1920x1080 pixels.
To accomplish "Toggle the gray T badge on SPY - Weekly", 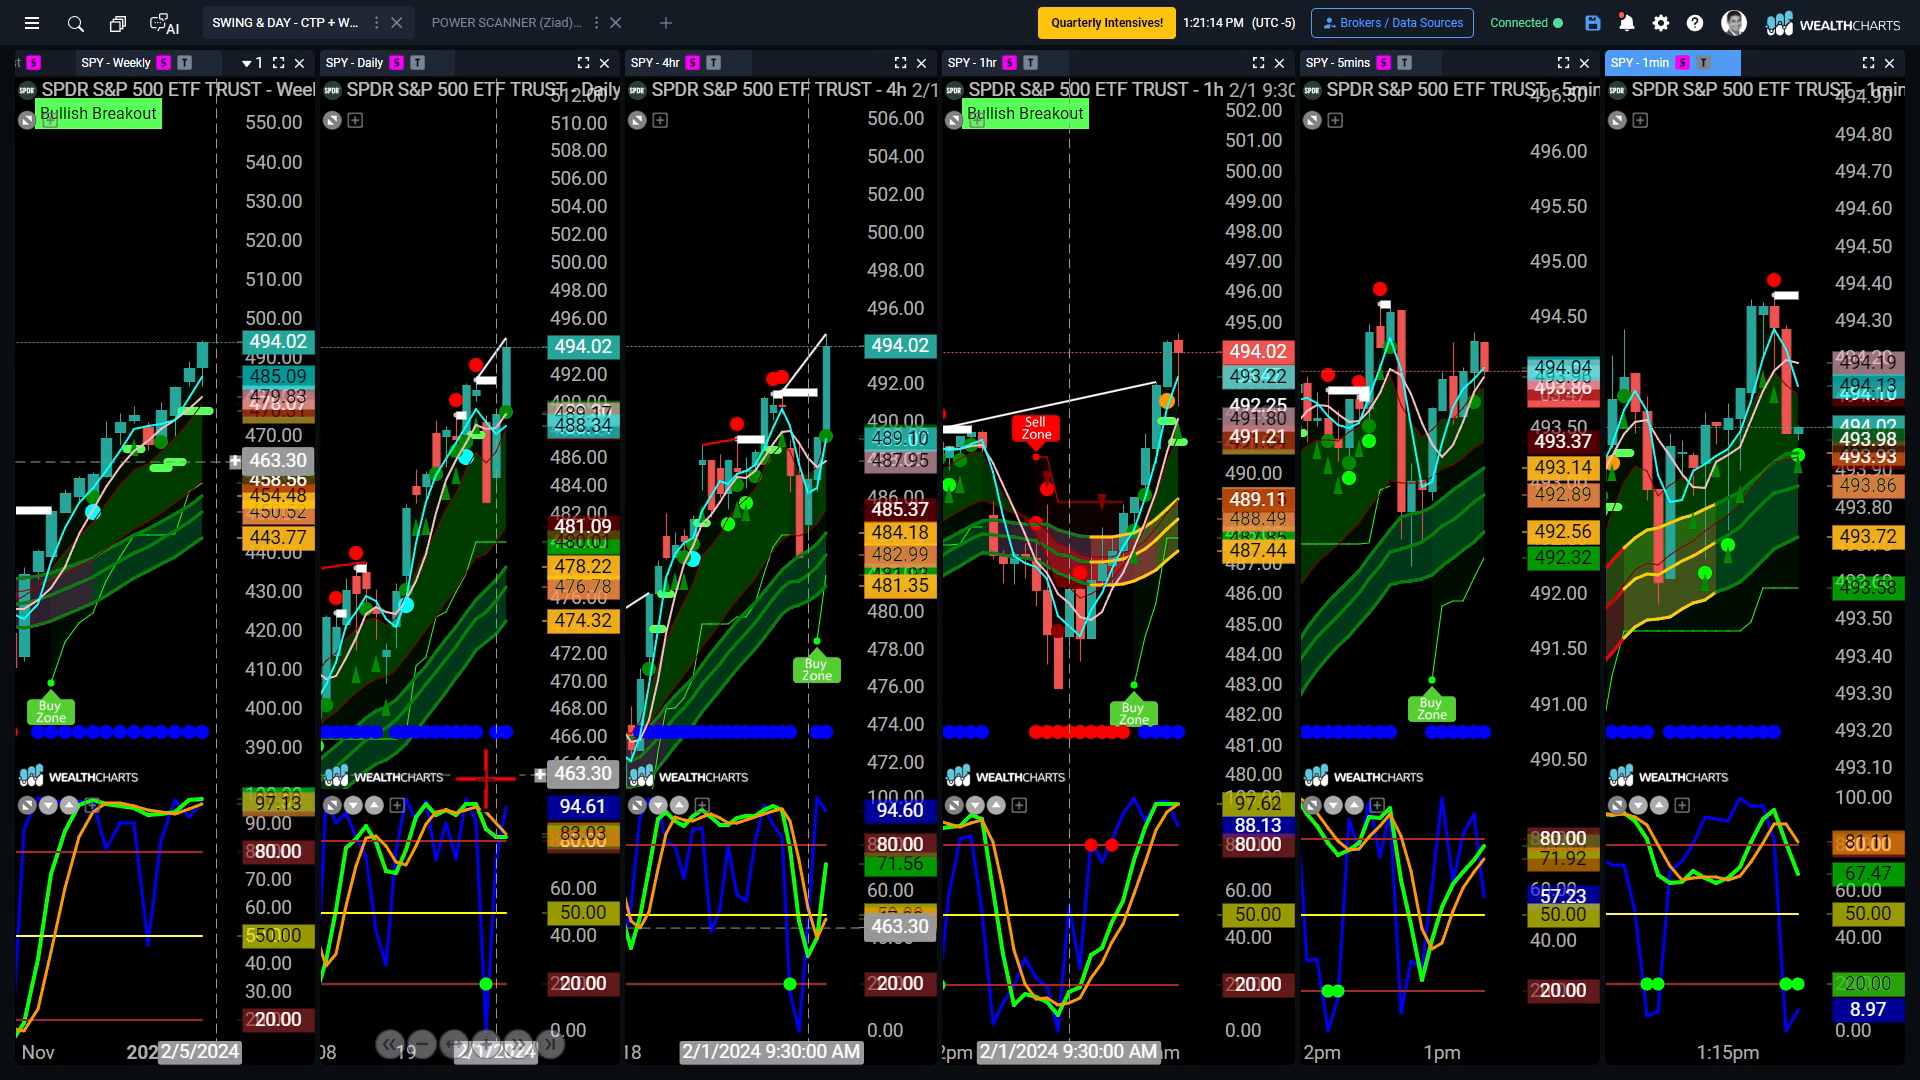I will click(184, 63).
